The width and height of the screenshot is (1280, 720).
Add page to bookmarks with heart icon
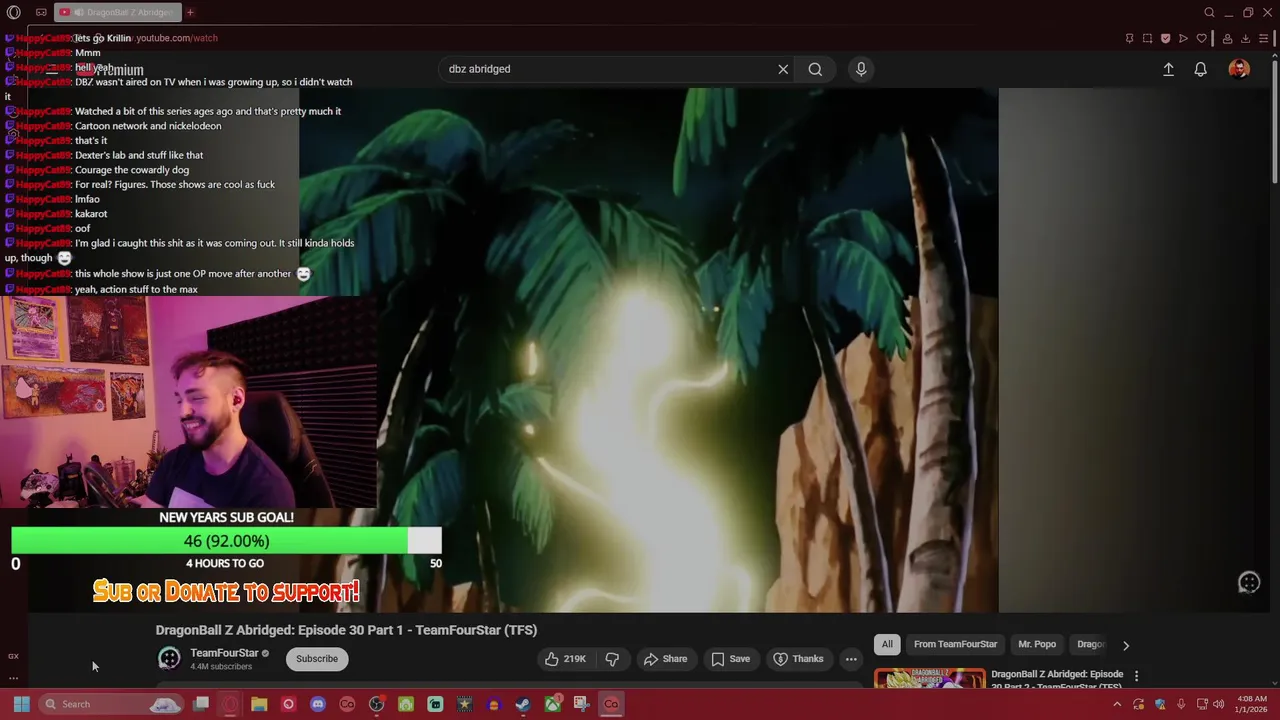coord(1201,38)
